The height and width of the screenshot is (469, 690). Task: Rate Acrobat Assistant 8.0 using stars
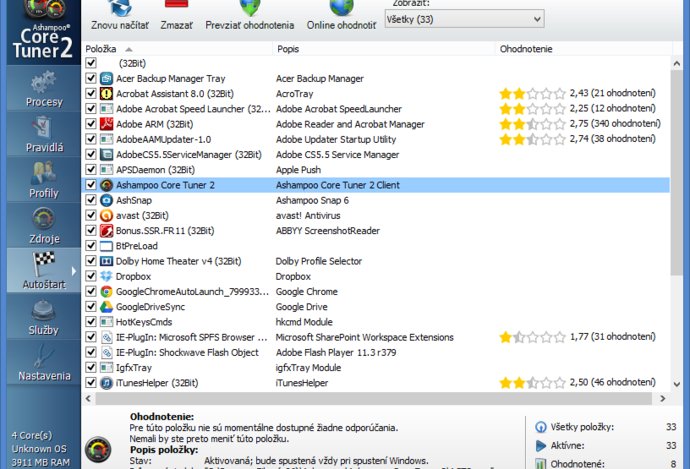pyautogui.click(x=531, y=93)
